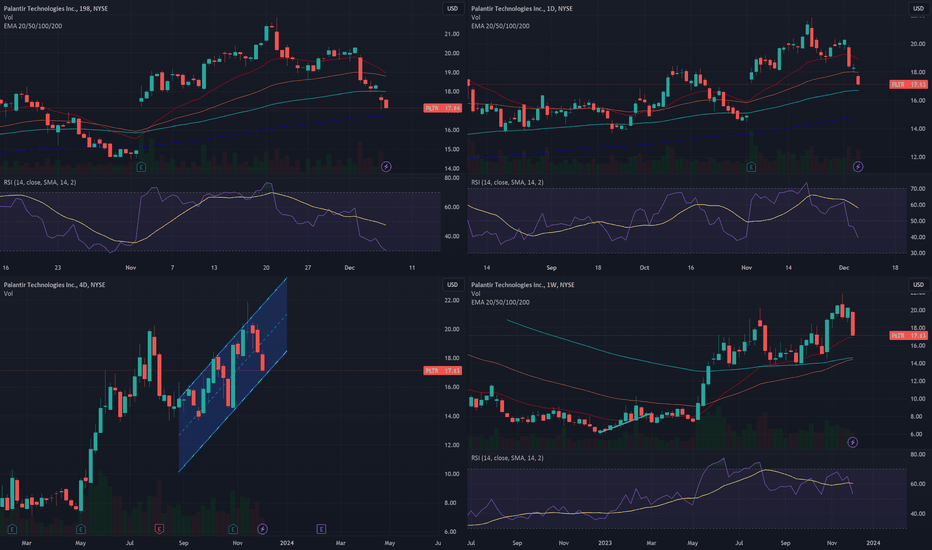Click the lightning event icon on the 198 chart
The height and width of the screenshot is (550, 932).
pyautogui.click(x=386, y=166)
